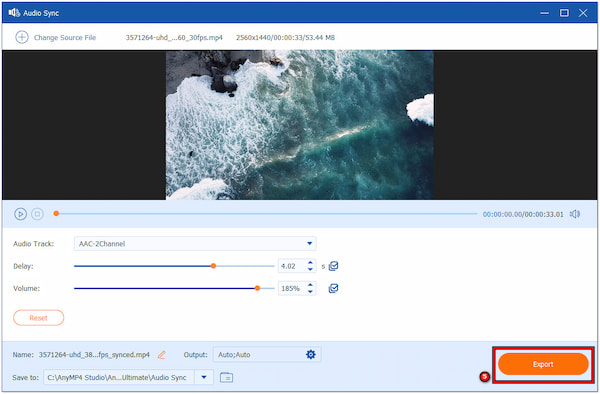Edit the output file name pencil icon
The image size is (600, 394).
162,355
